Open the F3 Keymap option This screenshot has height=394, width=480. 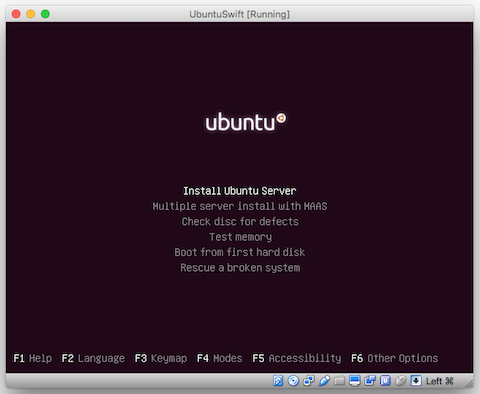[x=161, y=358]
